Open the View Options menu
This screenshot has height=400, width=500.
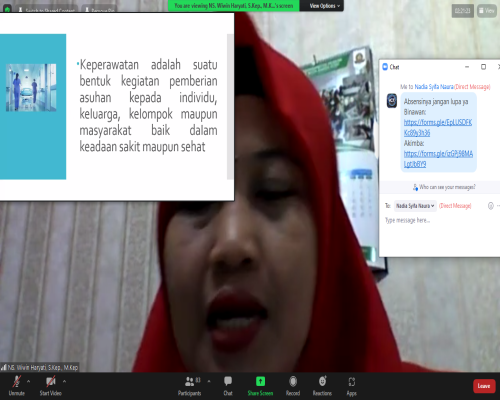[322, 6]
